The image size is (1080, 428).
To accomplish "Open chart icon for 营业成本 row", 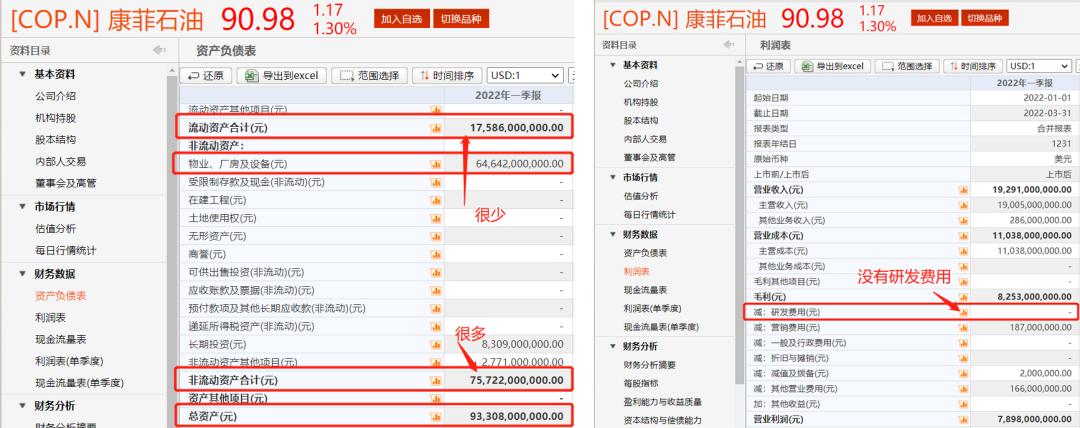I will click(x=963, y=236).
